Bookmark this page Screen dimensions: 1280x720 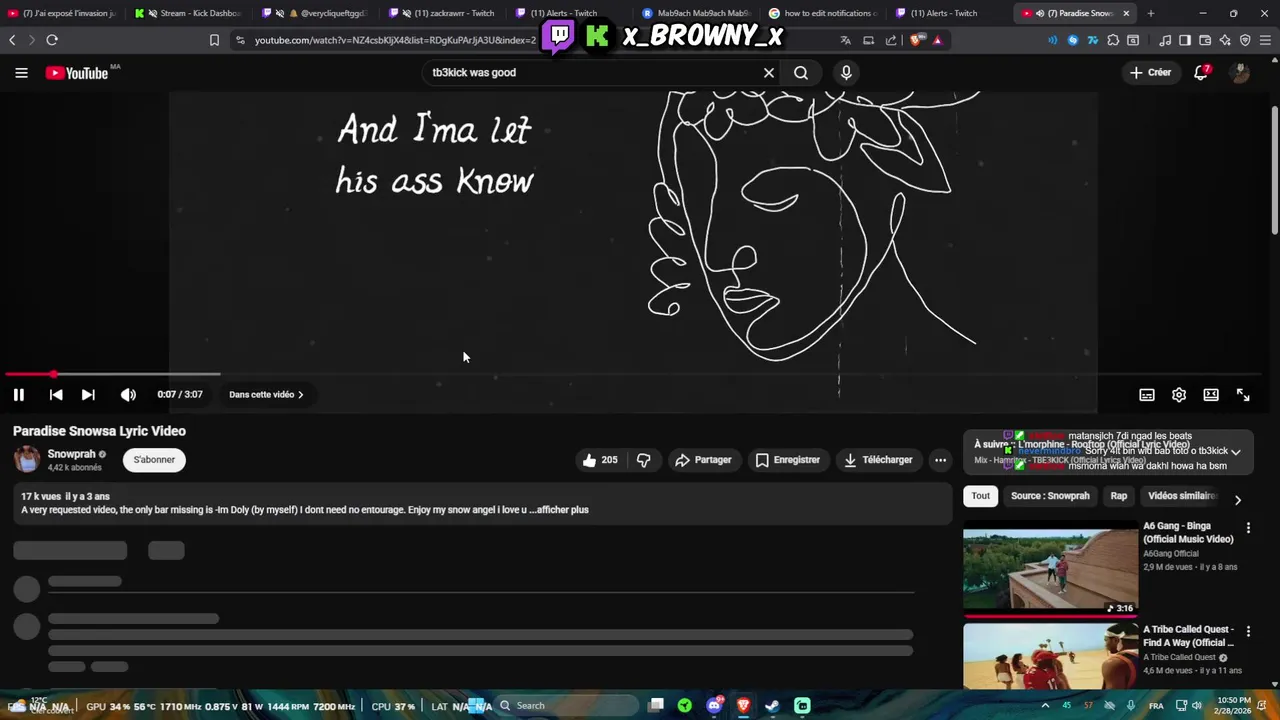click(214, 40)
